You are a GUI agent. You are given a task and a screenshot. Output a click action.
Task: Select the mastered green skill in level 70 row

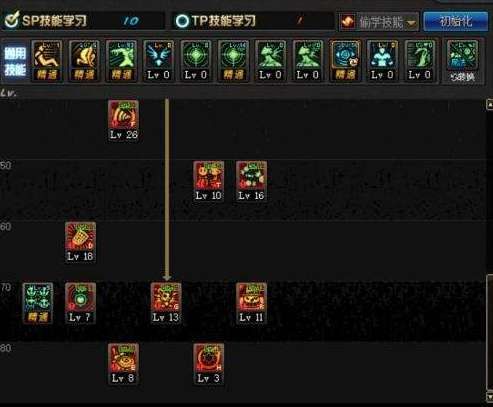[38, 303]
